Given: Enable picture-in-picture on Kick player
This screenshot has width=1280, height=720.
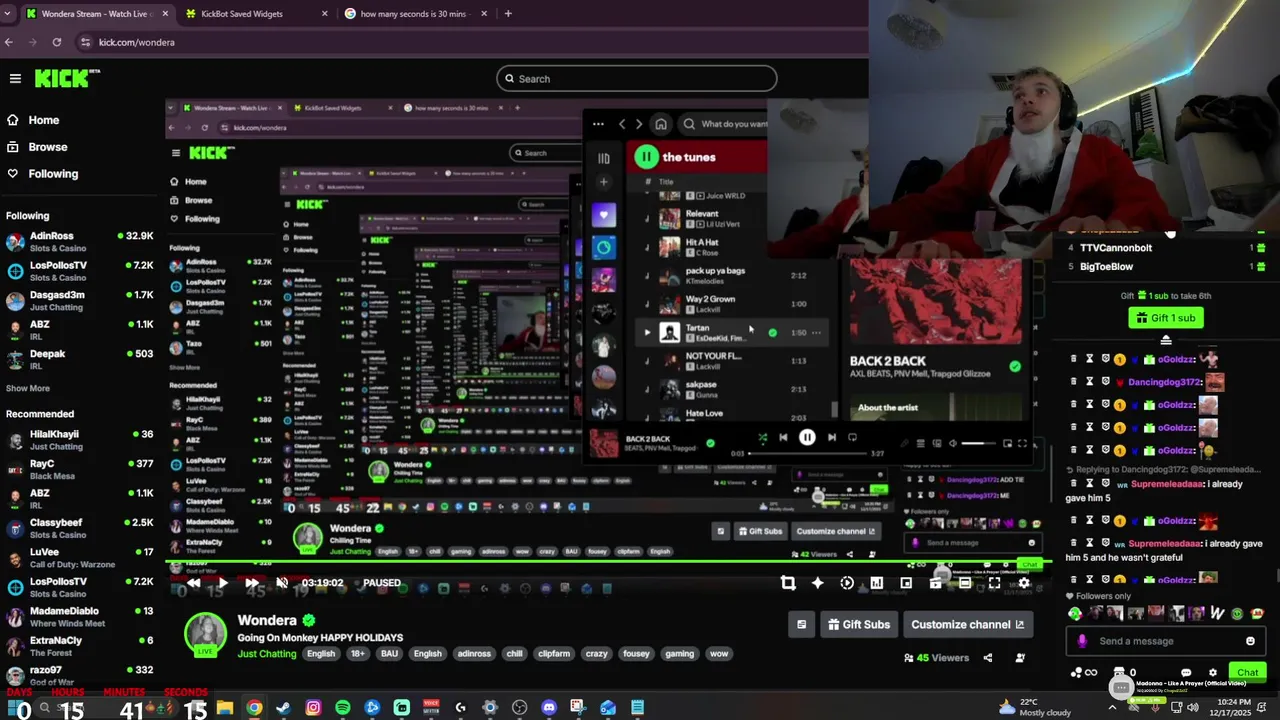Looking at the screenshot, I should tap(906, 583).
